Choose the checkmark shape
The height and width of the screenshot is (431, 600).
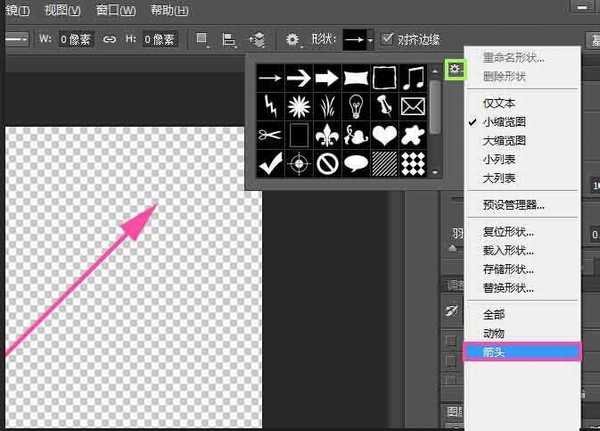(270, 163)
